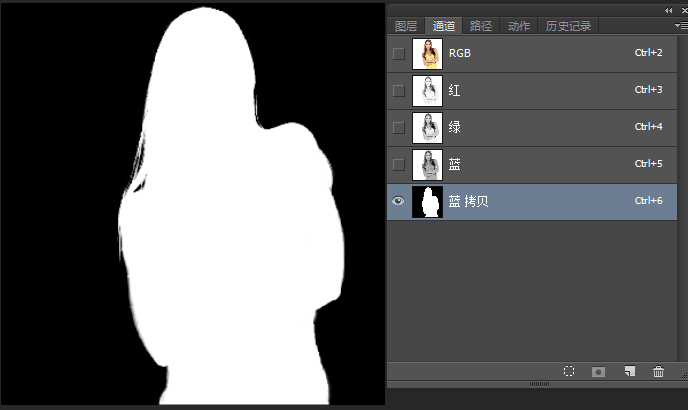Toggle 蓝 channel visibility box

point(398,165)
